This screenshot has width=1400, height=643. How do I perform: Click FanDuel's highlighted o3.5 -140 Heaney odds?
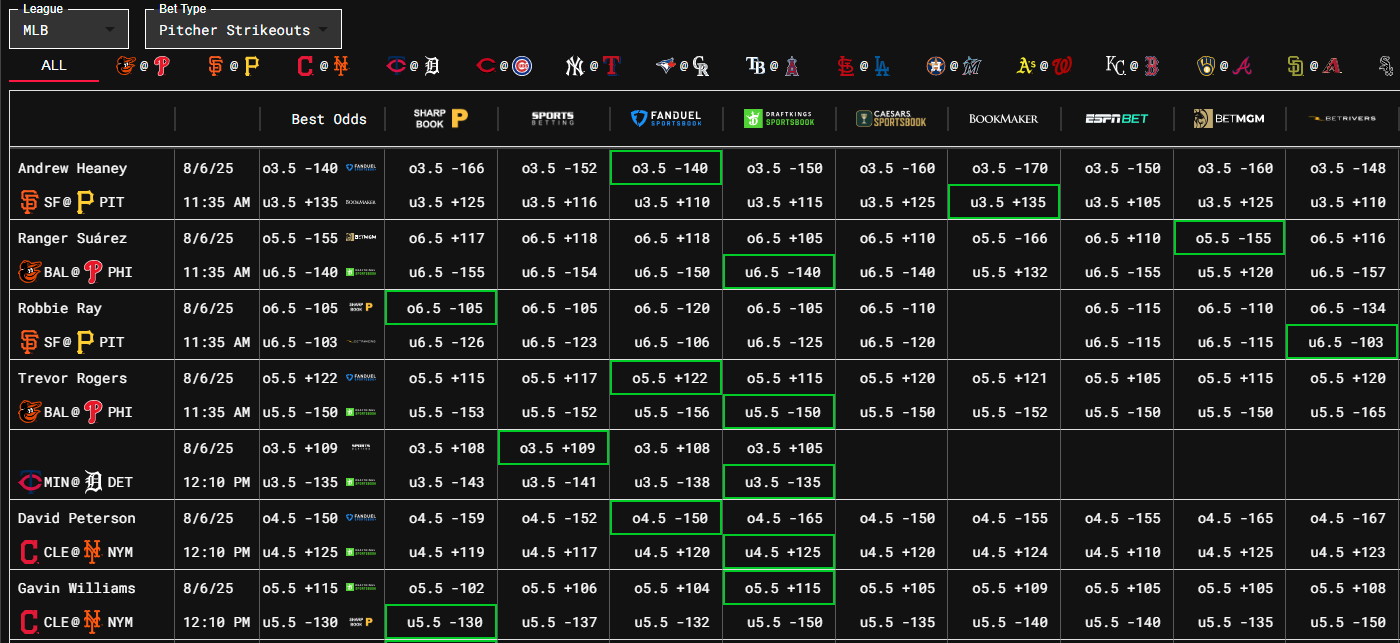[x=666, y=168]
